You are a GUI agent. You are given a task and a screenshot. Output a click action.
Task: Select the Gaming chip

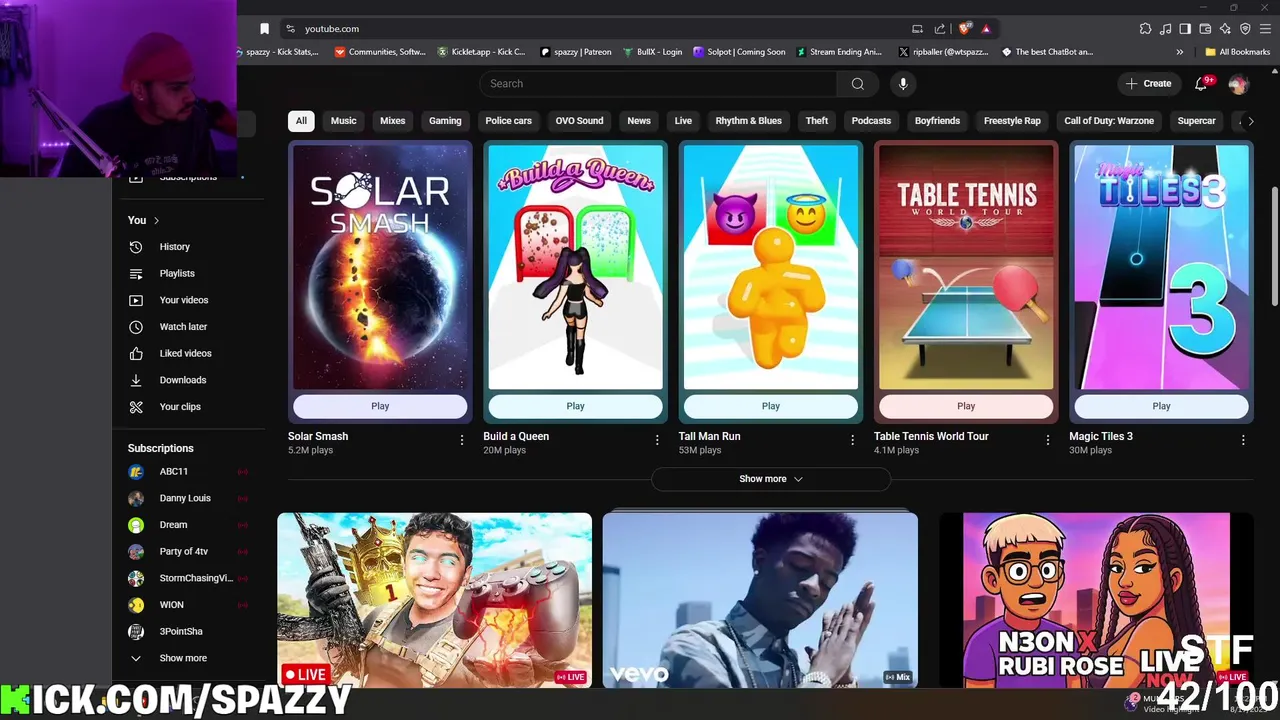445,121
